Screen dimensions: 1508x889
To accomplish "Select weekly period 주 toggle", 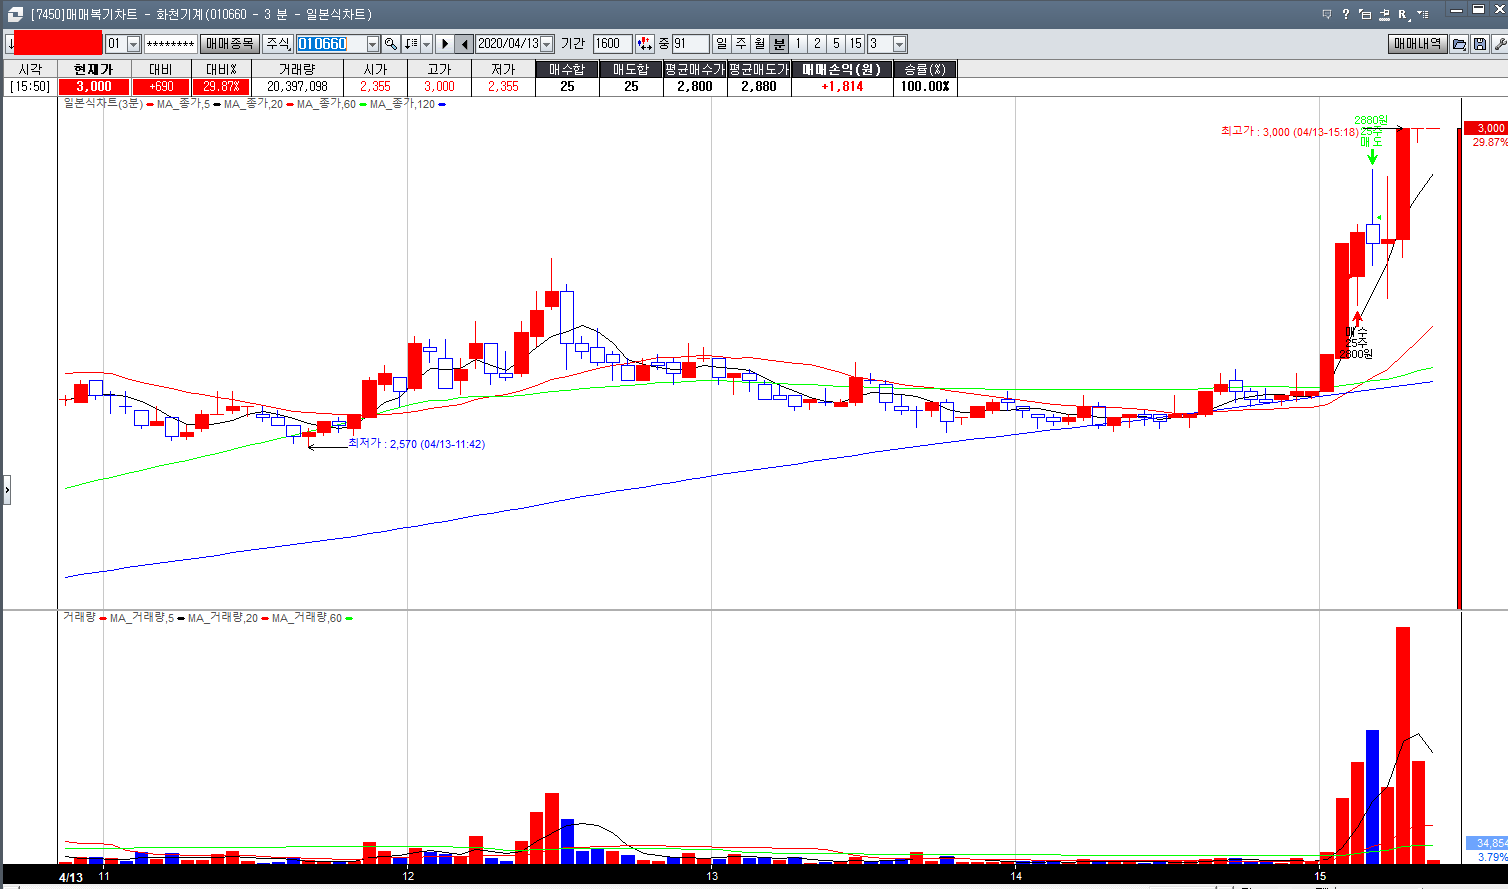I will click(741, 44).
